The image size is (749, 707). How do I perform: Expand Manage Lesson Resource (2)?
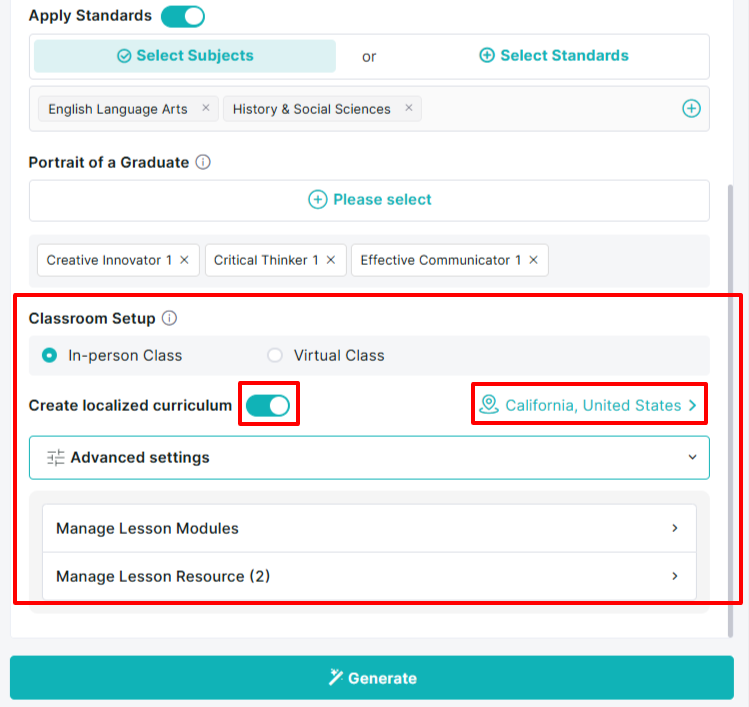pos(369,576)
